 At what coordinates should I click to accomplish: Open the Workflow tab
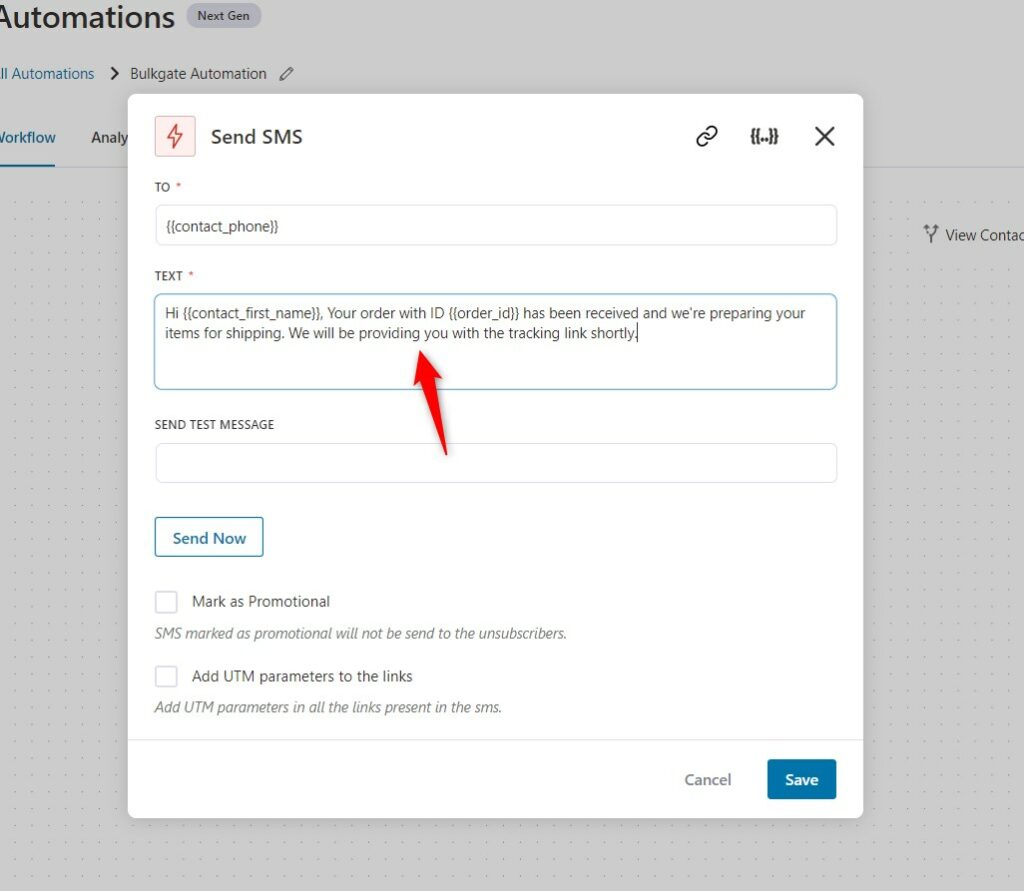(27, 138)
